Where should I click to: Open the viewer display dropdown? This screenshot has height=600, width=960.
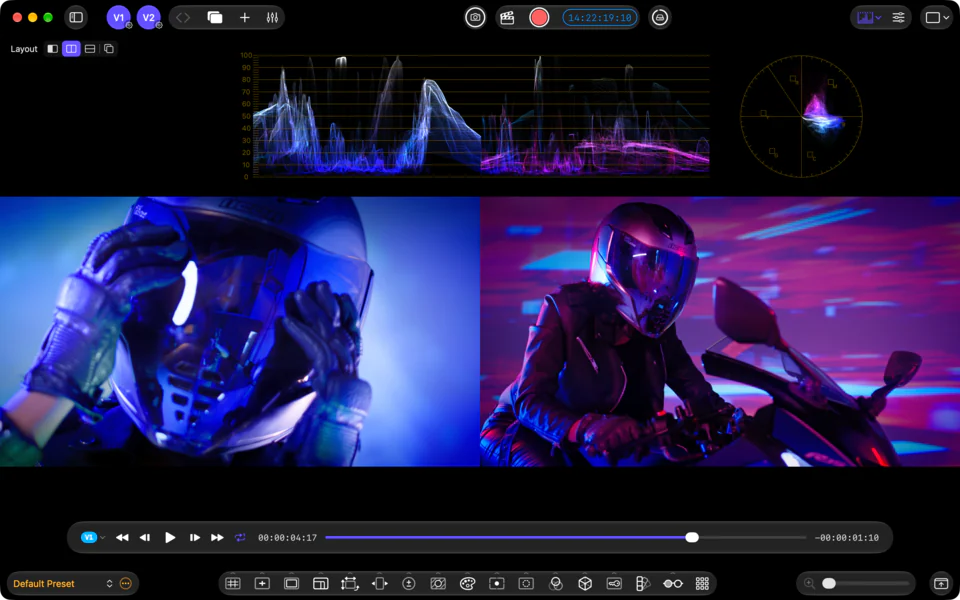[x=936, y=18]
